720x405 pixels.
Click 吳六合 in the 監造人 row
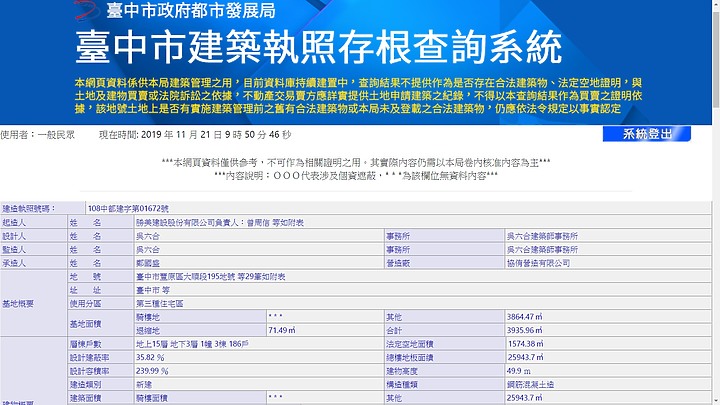pyautogui.click(x=147, y=249)
